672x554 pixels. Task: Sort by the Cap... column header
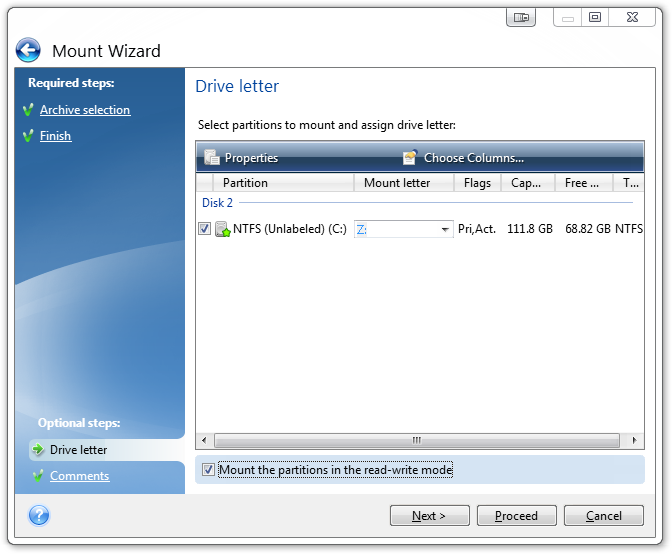(x=528, y=183)
